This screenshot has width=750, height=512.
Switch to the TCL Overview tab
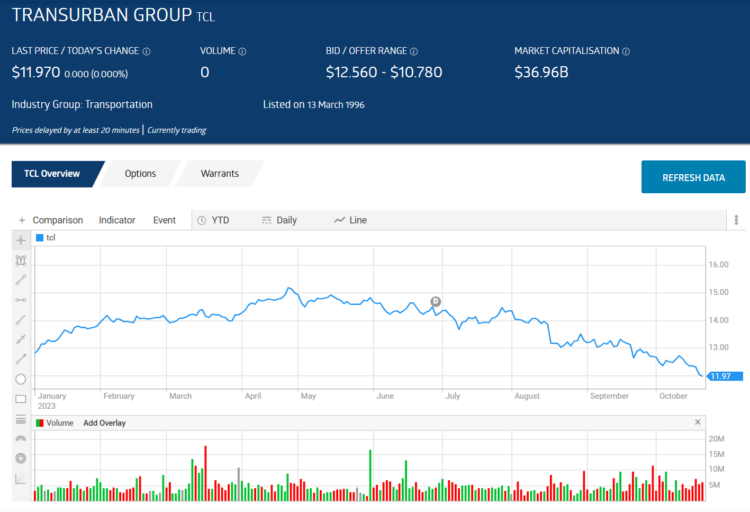pos(53,174)
